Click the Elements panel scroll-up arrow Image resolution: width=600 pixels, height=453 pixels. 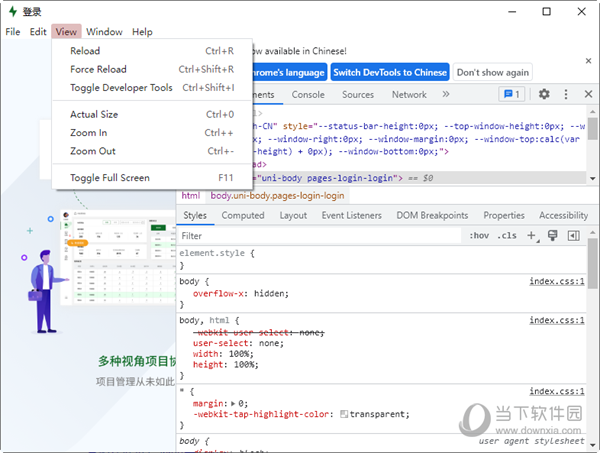(x=592, y=112)
